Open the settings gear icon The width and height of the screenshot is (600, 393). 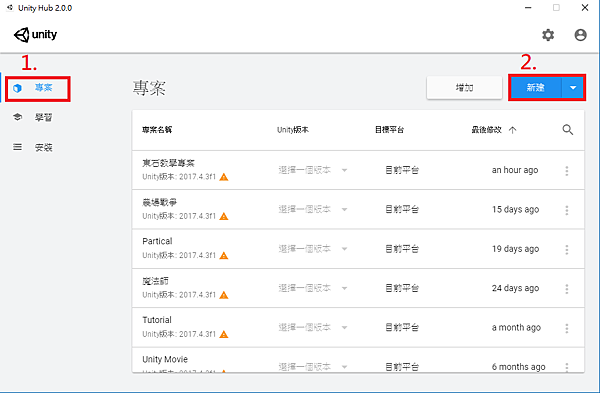click(548, 35)
